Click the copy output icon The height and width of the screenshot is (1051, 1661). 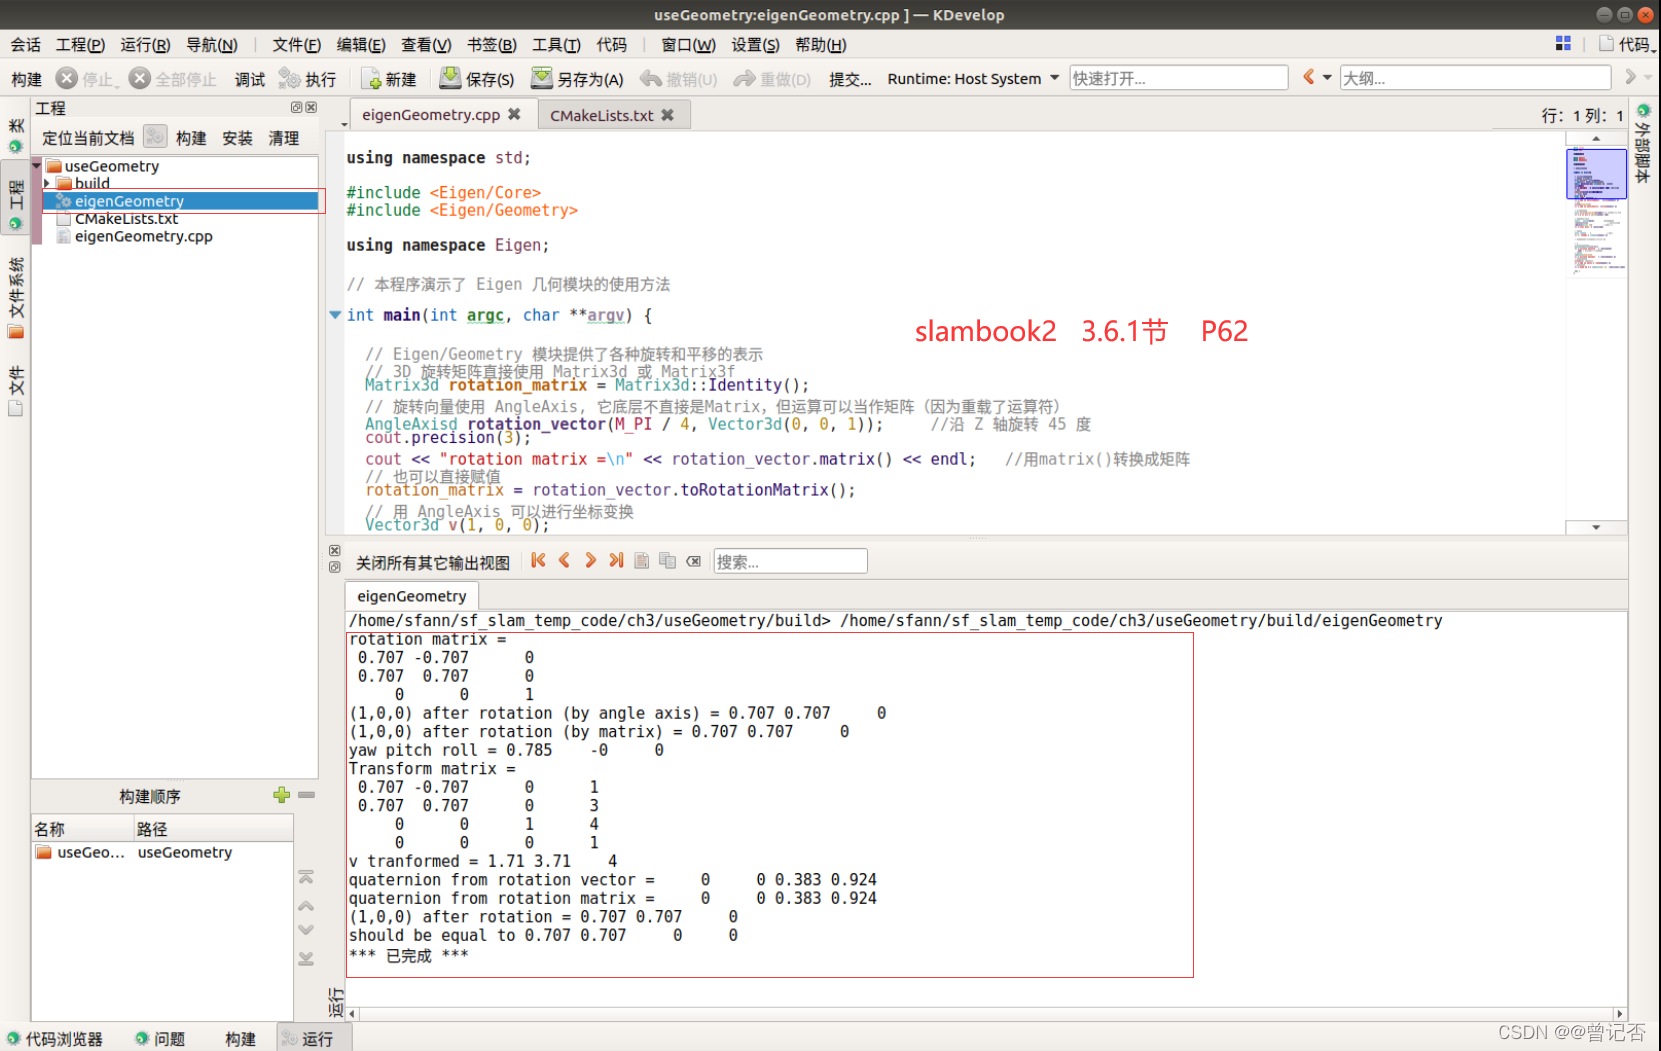pos(667,561)
